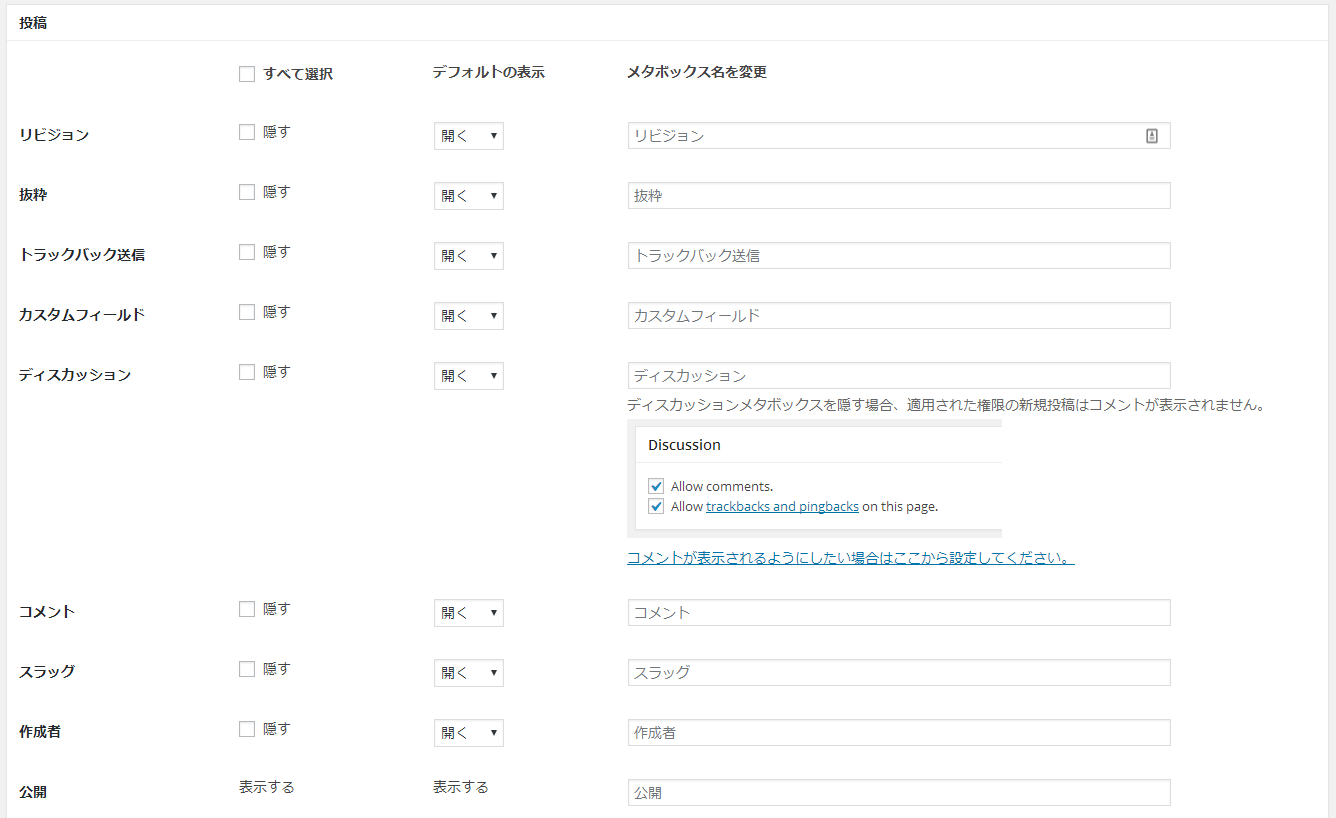Enable 隠す checkbox for リビジョン

coord(247,132)
